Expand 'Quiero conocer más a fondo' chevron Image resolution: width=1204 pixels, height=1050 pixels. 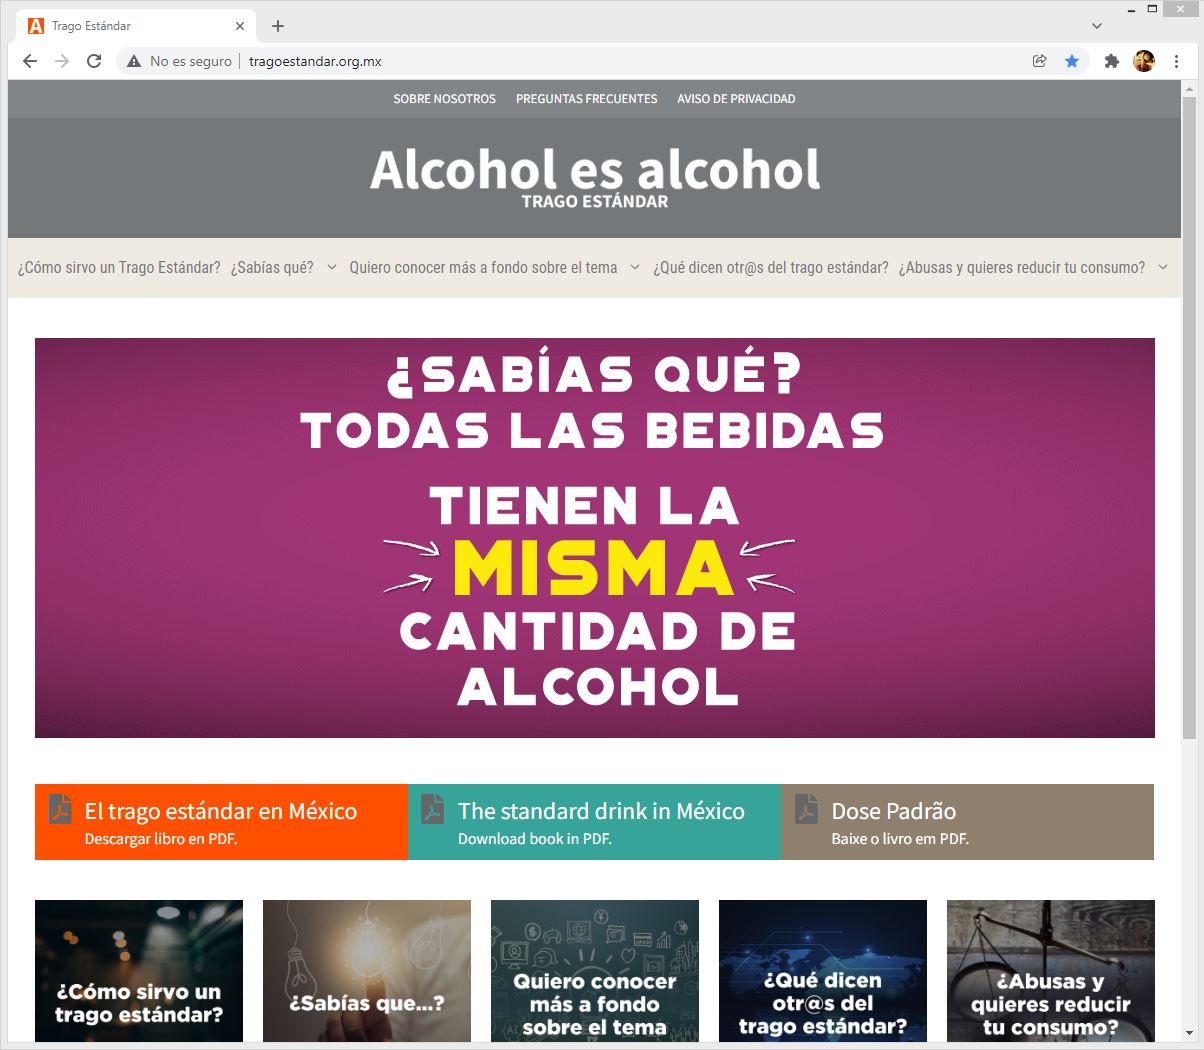(x=634, y=267)
